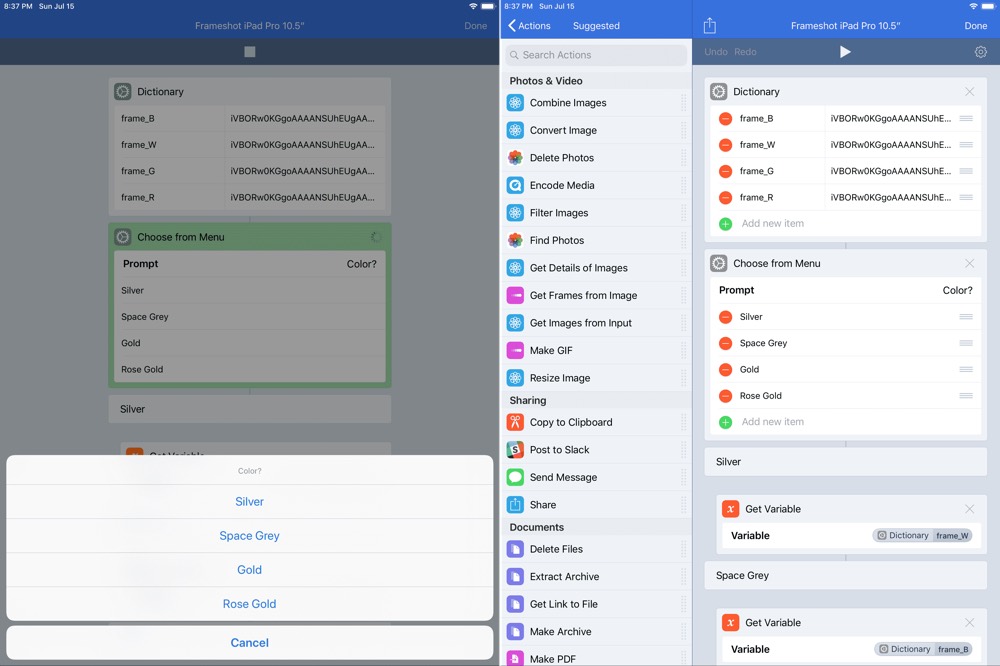Choose Silver in the Color? menu

[x=249, y=502]
